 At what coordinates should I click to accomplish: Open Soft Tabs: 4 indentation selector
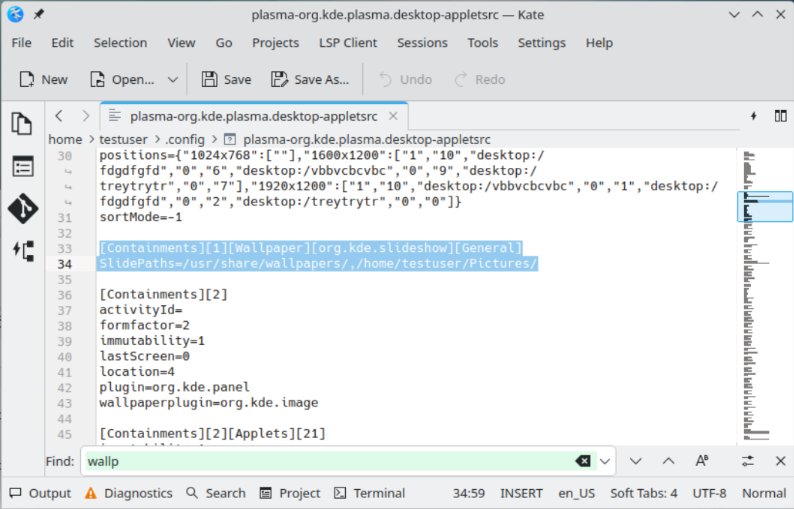coord(643,493)
